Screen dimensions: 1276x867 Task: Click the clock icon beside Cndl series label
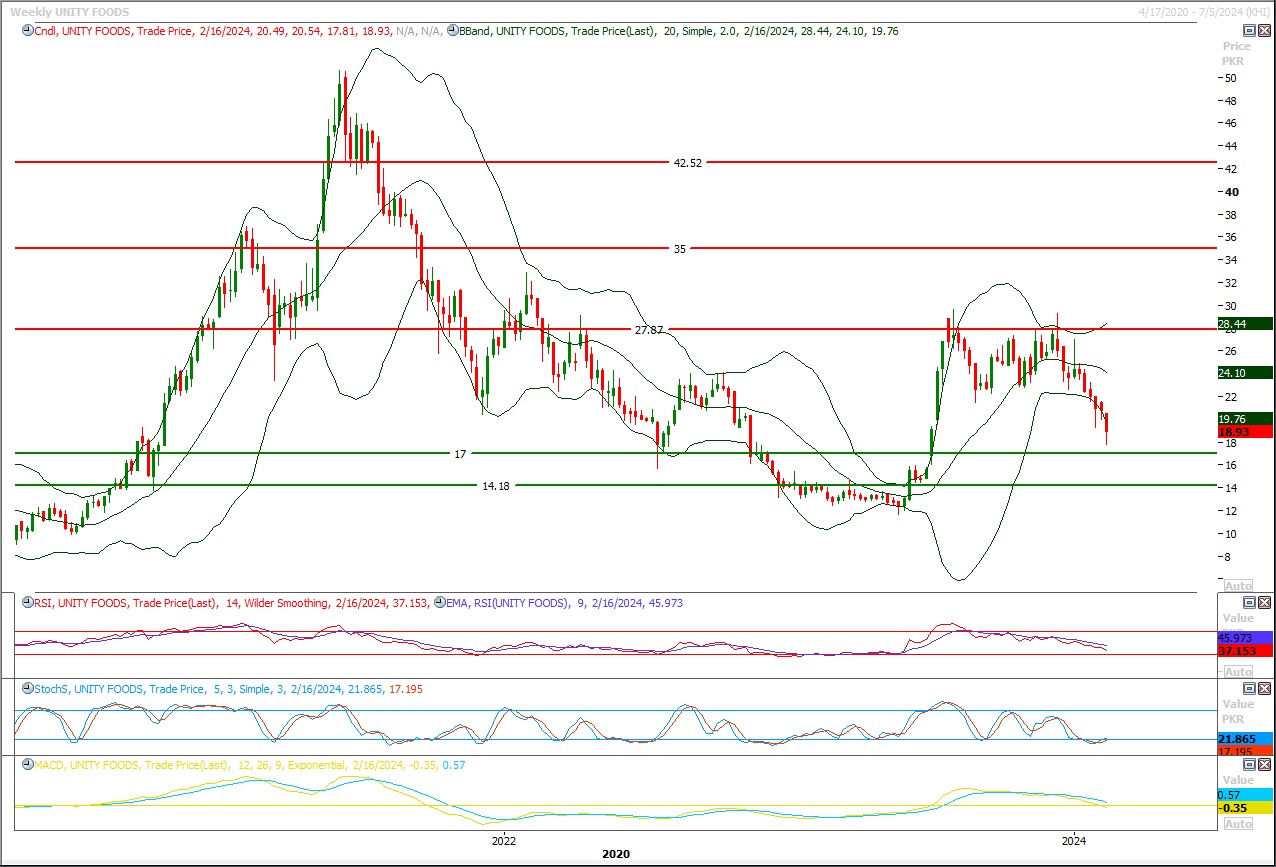(x=26, y=31)
